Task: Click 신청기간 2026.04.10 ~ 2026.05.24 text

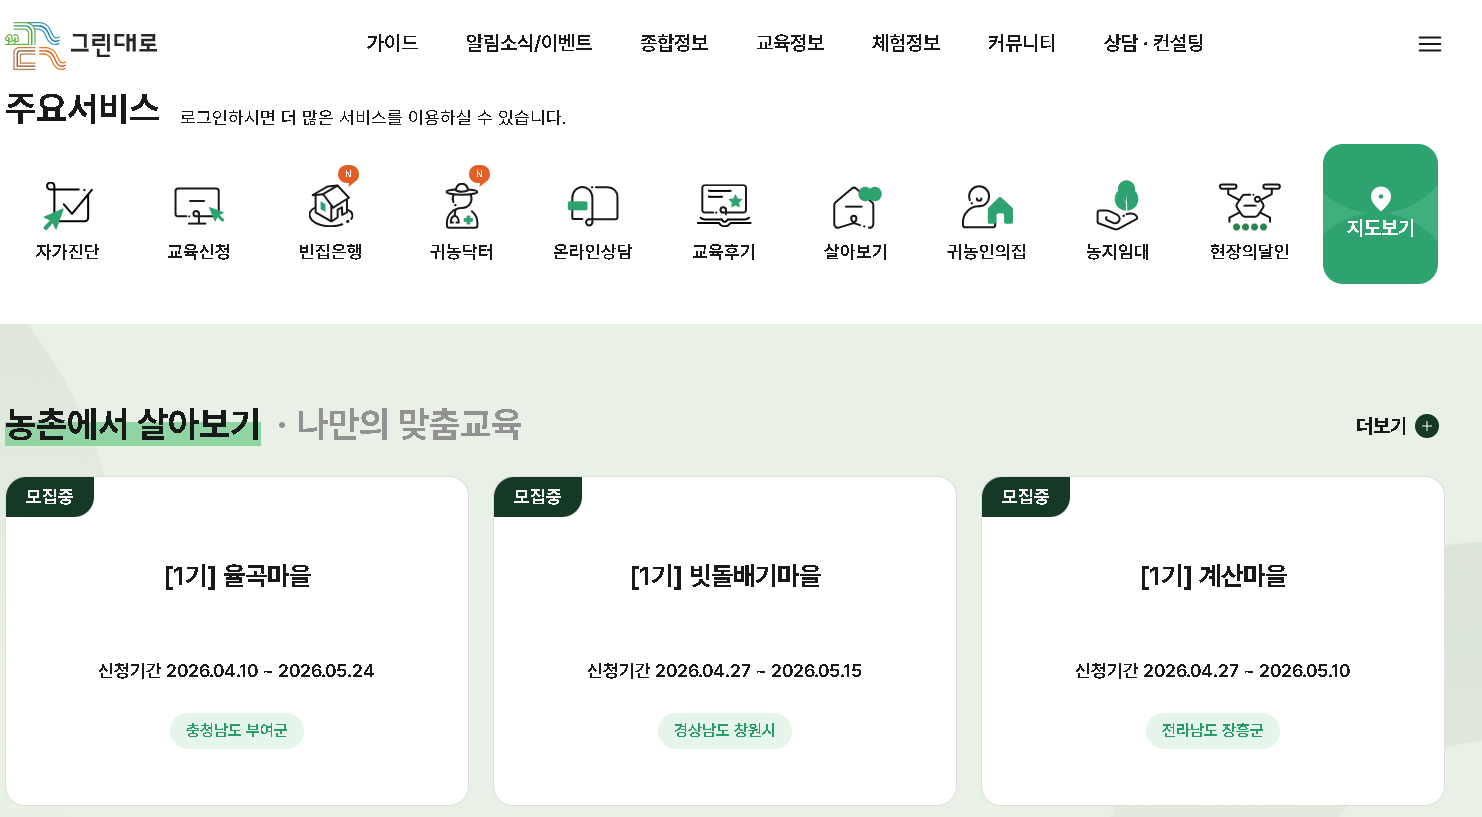Action: tap(236, 671)
